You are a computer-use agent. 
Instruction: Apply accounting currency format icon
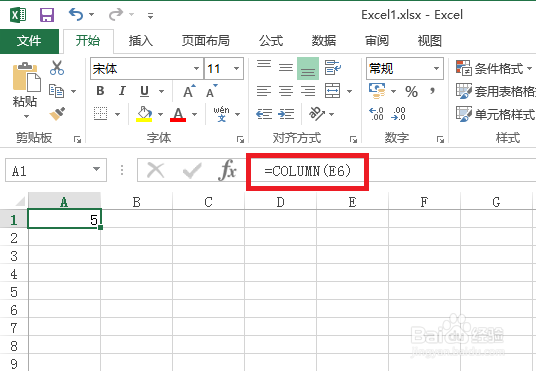pos(377,91)
